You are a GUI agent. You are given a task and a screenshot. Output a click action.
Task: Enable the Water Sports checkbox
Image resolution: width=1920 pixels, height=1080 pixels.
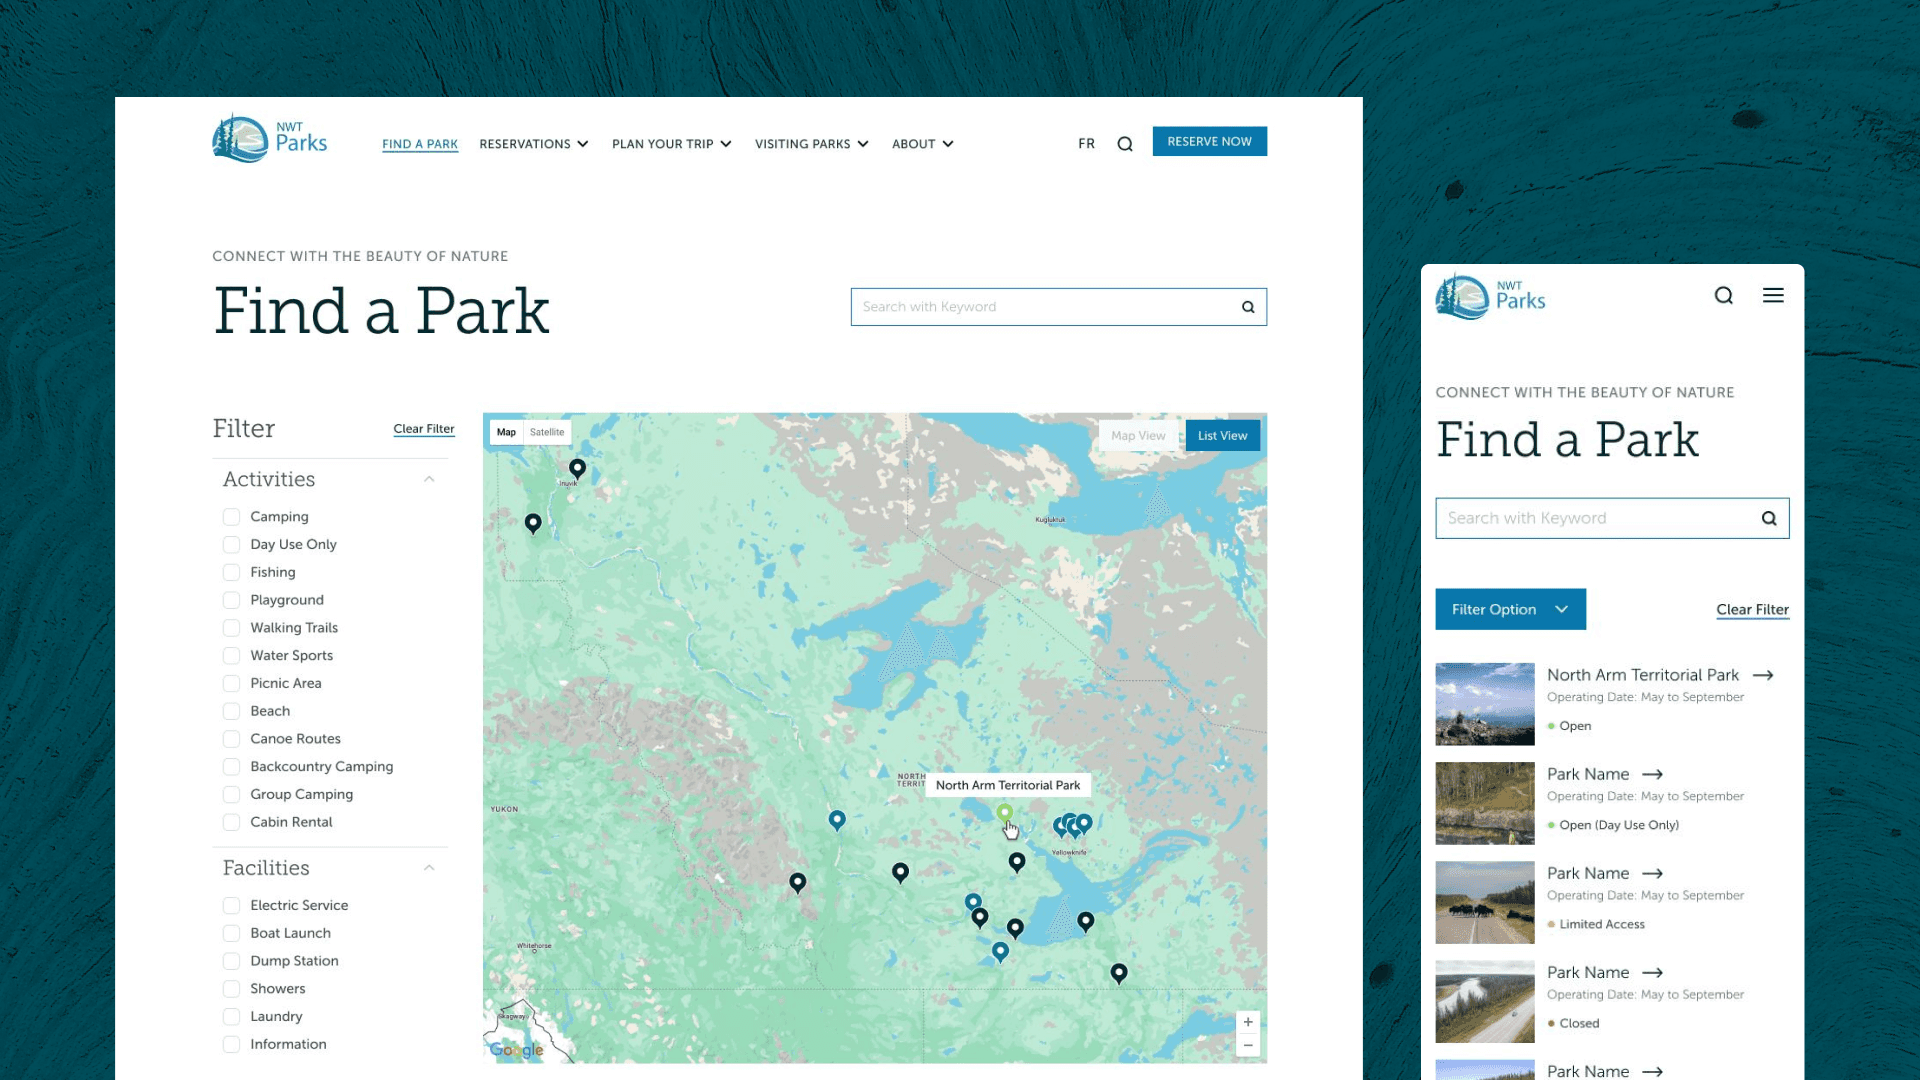point(231,656)
